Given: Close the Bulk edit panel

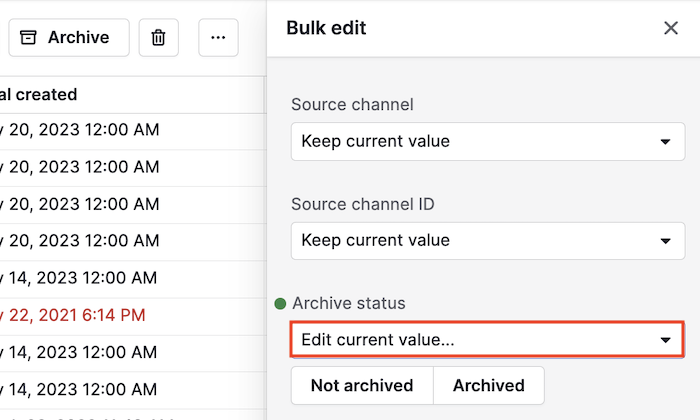Looking at the screenshot, I should (x=671, y=28).
